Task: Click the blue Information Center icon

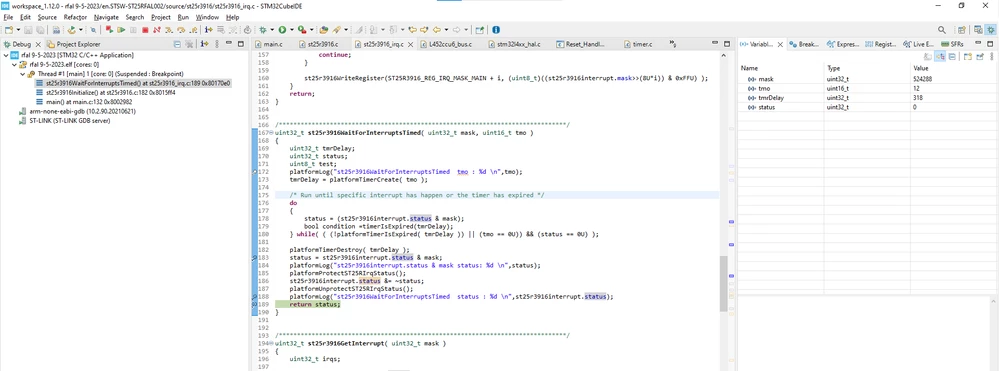Action: point(496,29)
